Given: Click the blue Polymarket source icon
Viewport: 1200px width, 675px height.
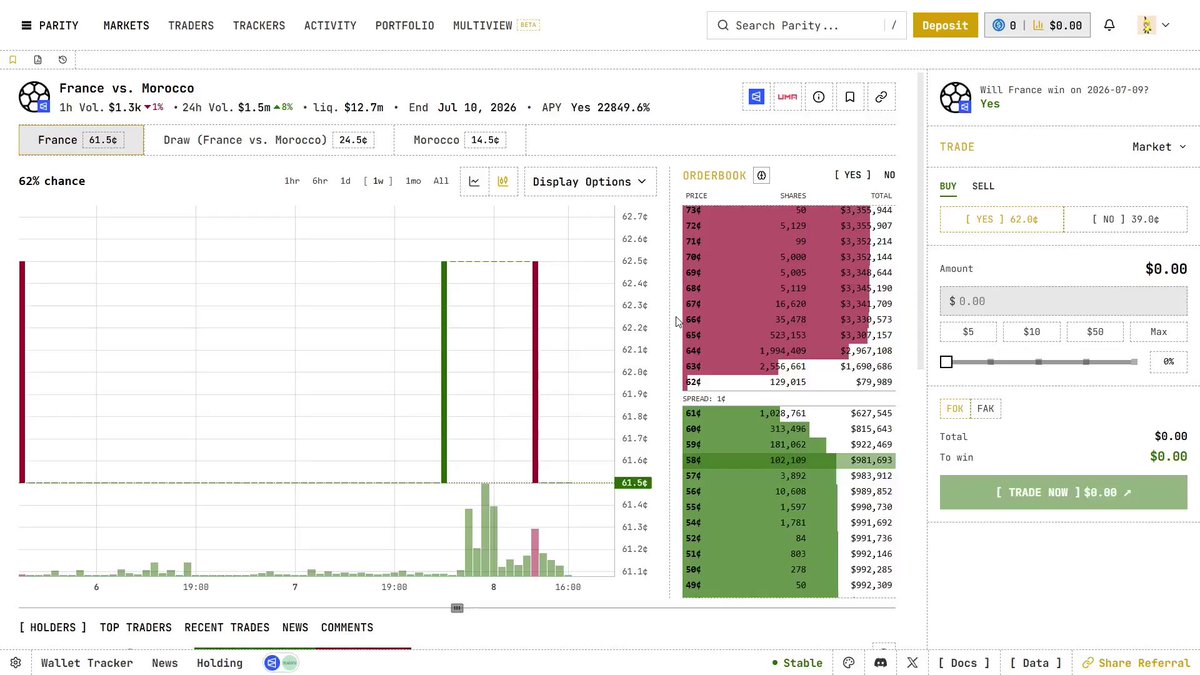Looking at the screenshot, I should click(x=756, y=97).
